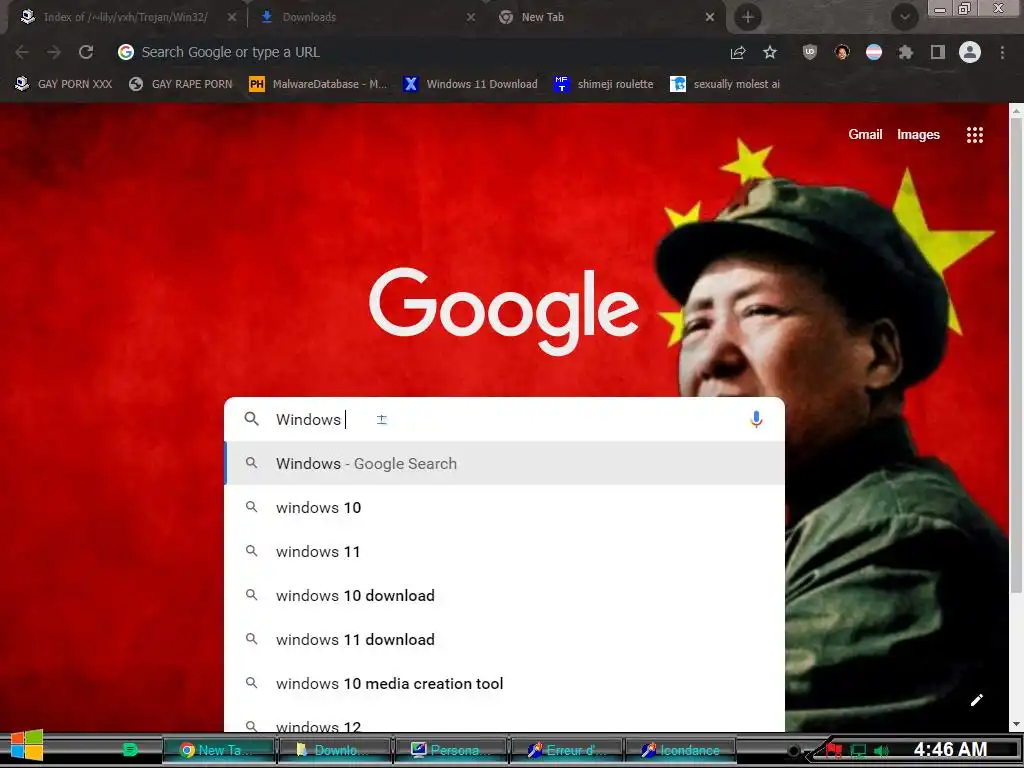Switch to the Index of Trojan/Win32 tab
1024x768 pixels.
[x=124, y=18]
